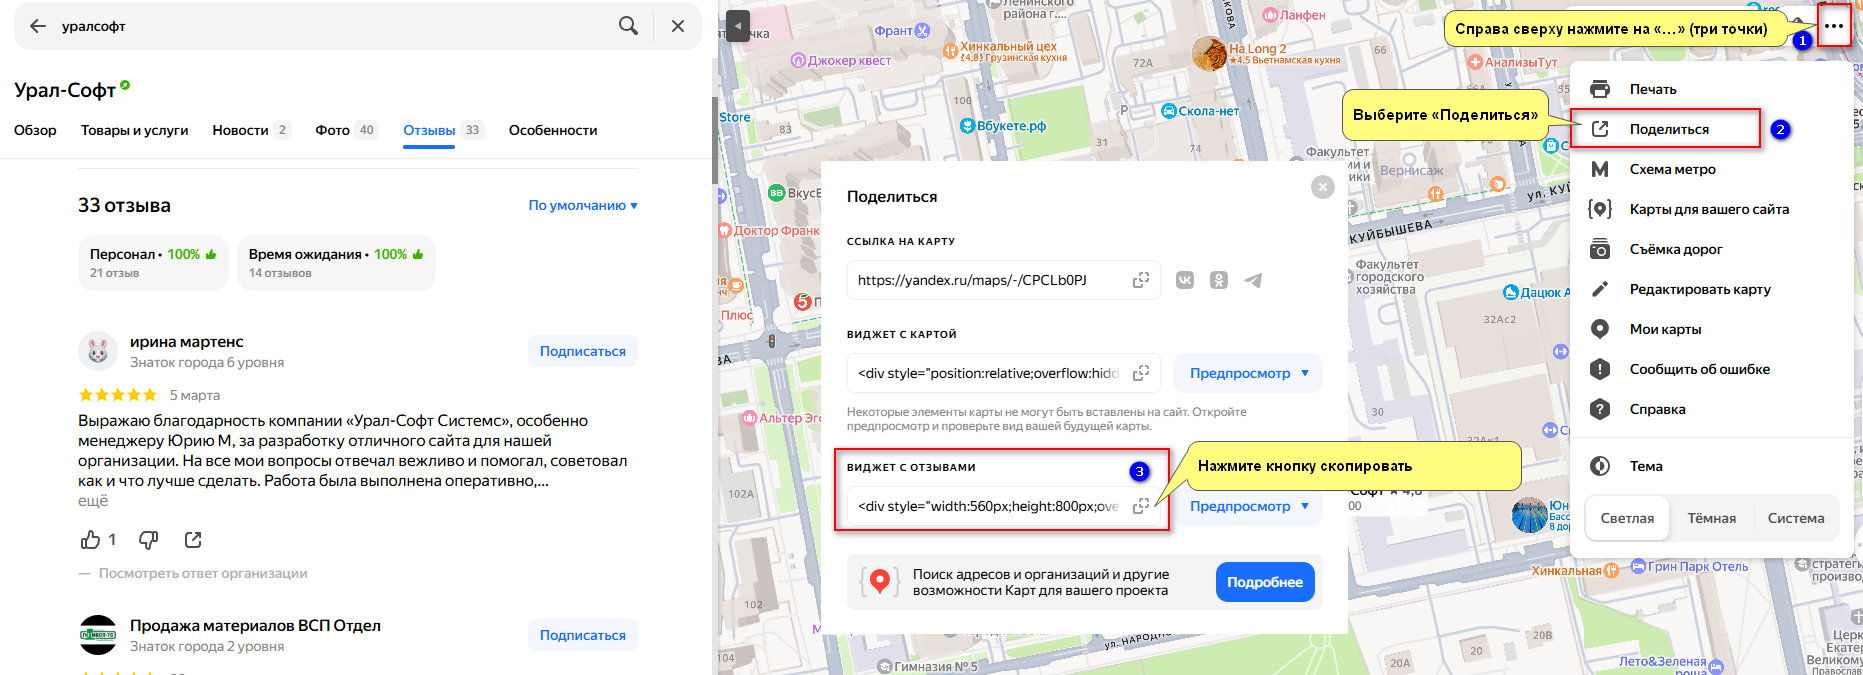
Task: Share map link via Telegram icon
Action: click(1253, 280)
